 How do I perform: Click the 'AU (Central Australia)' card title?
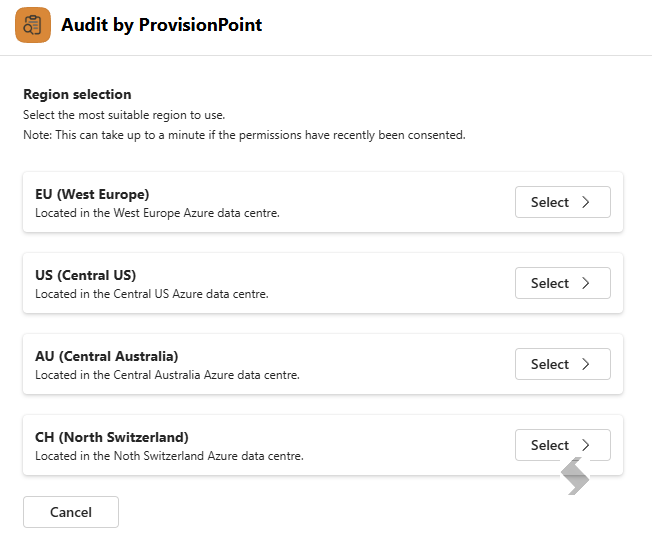tap(106, 356)
